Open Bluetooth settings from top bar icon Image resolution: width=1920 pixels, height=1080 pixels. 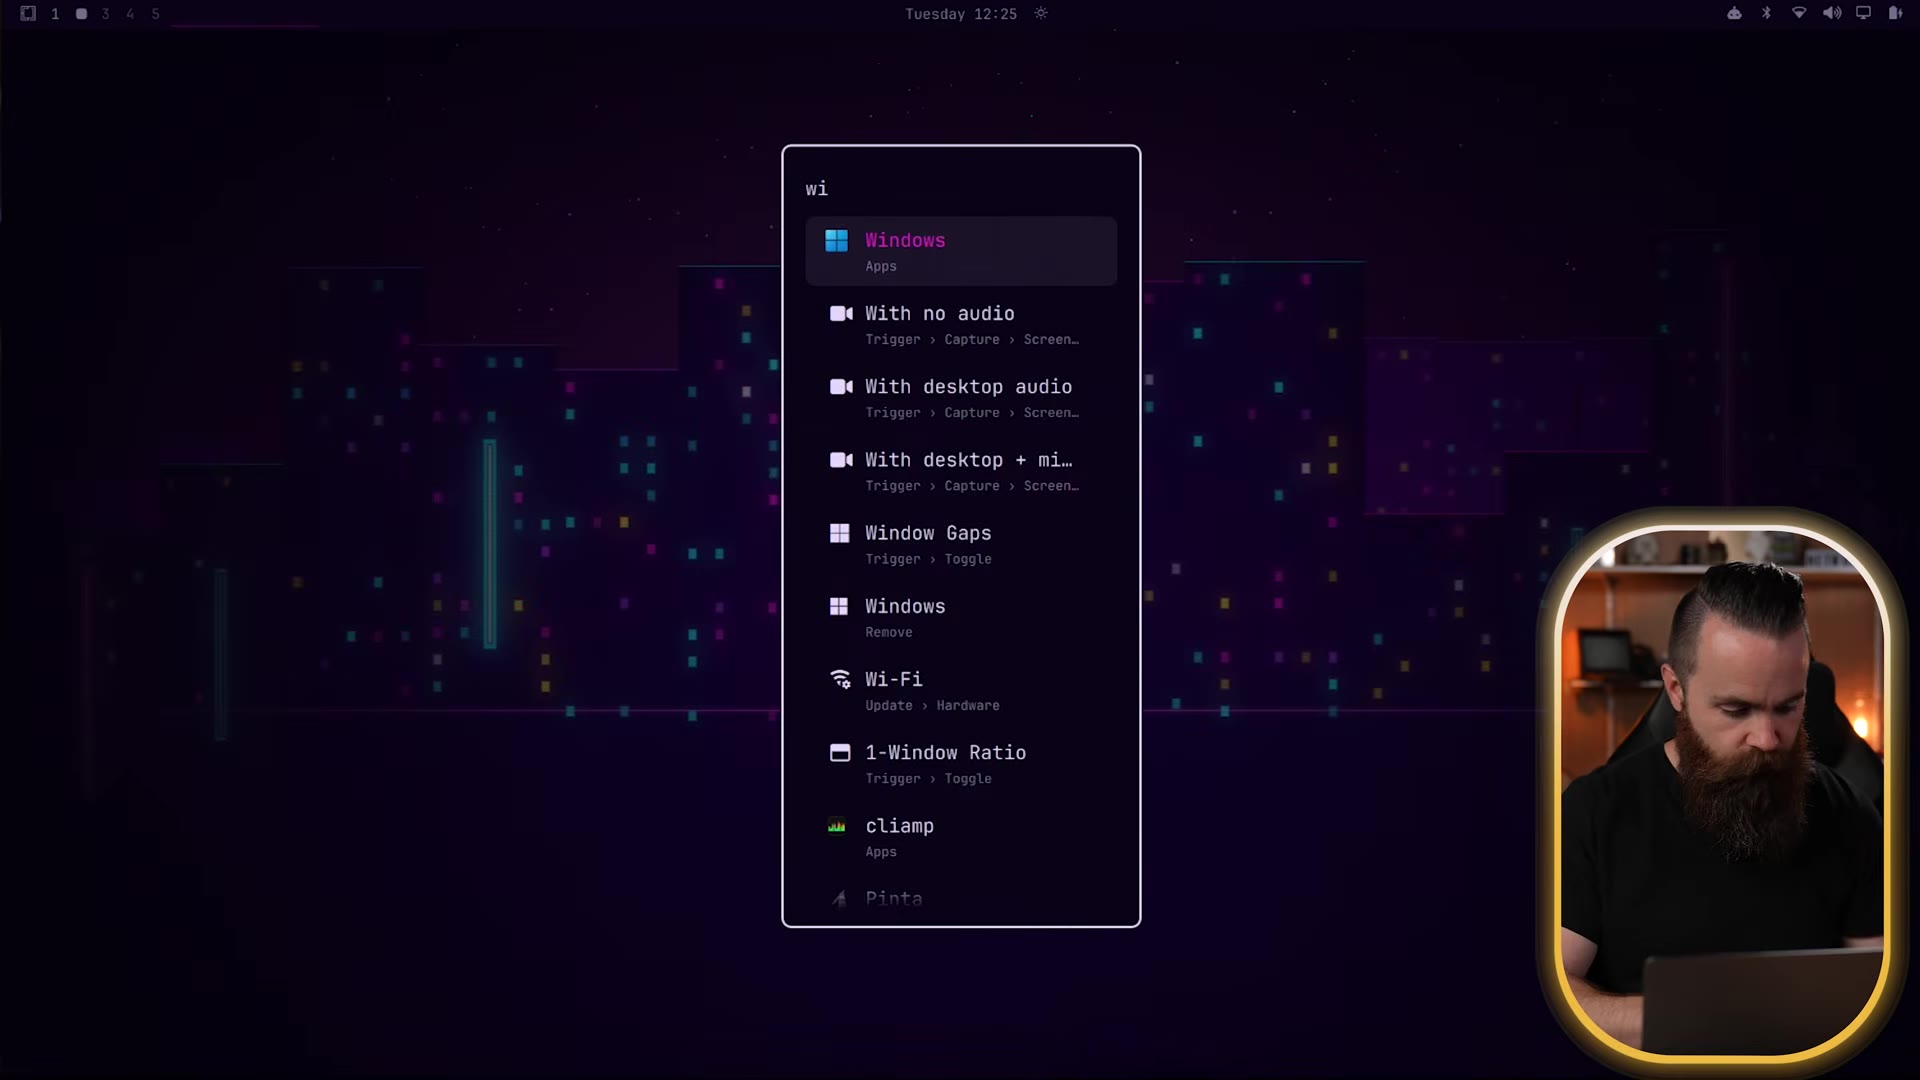coord(1766,13)
